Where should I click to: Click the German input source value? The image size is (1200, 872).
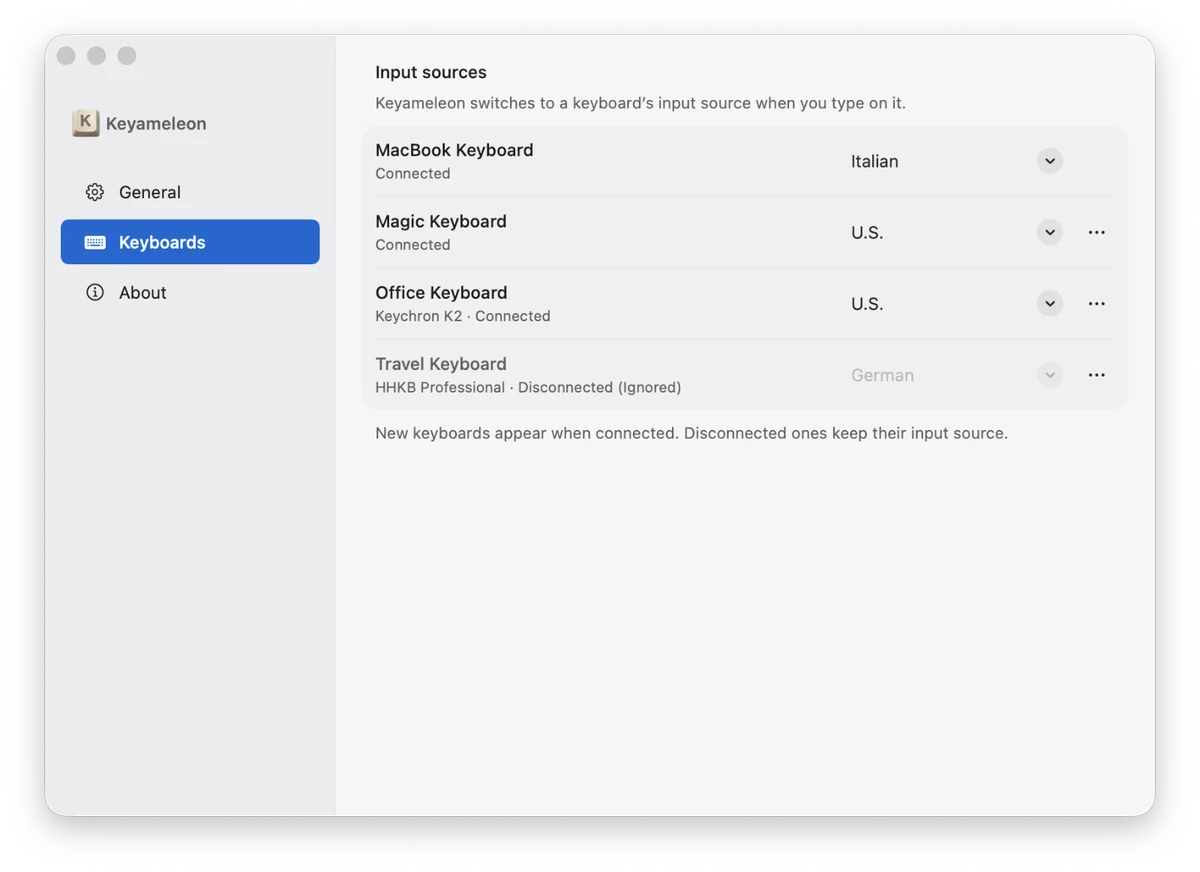tap(882, 375)
